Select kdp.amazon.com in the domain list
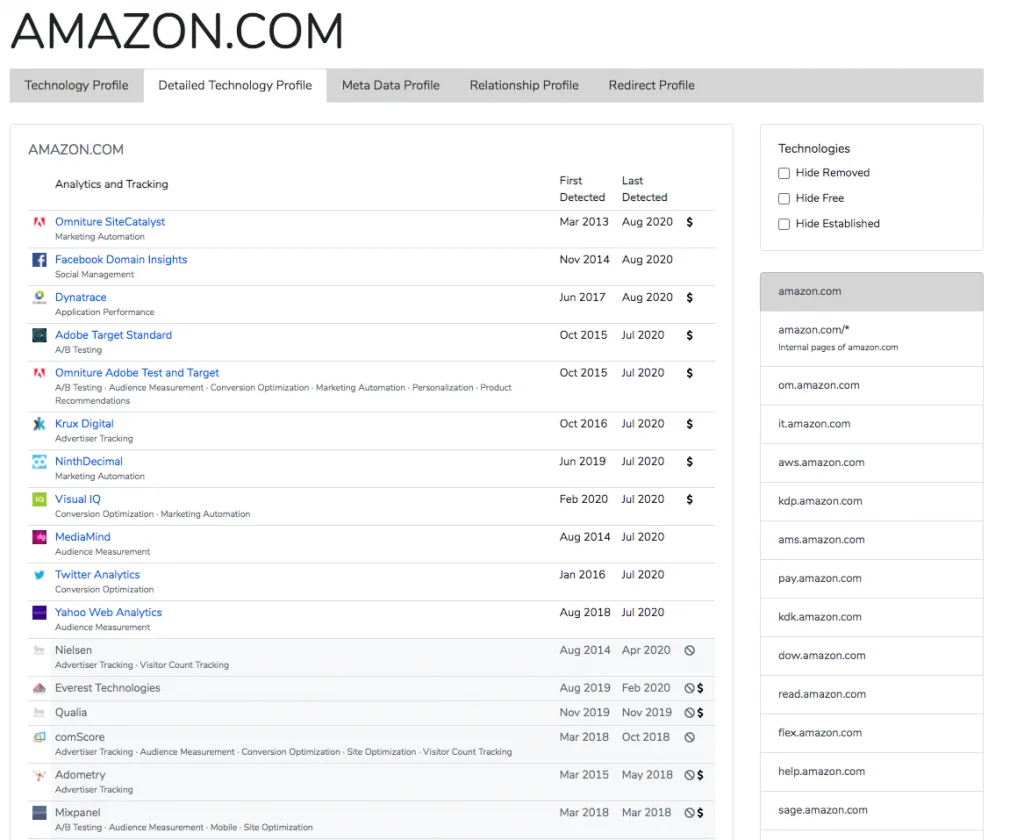Screen dimensions: 1024x840 click(x=871, y=501)
